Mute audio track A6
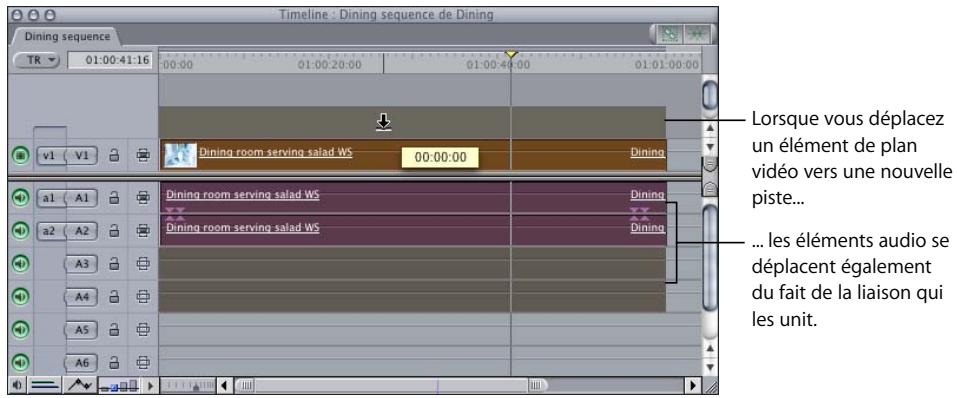The height and width of the screenshot is (398, 957). coord(20,363)
